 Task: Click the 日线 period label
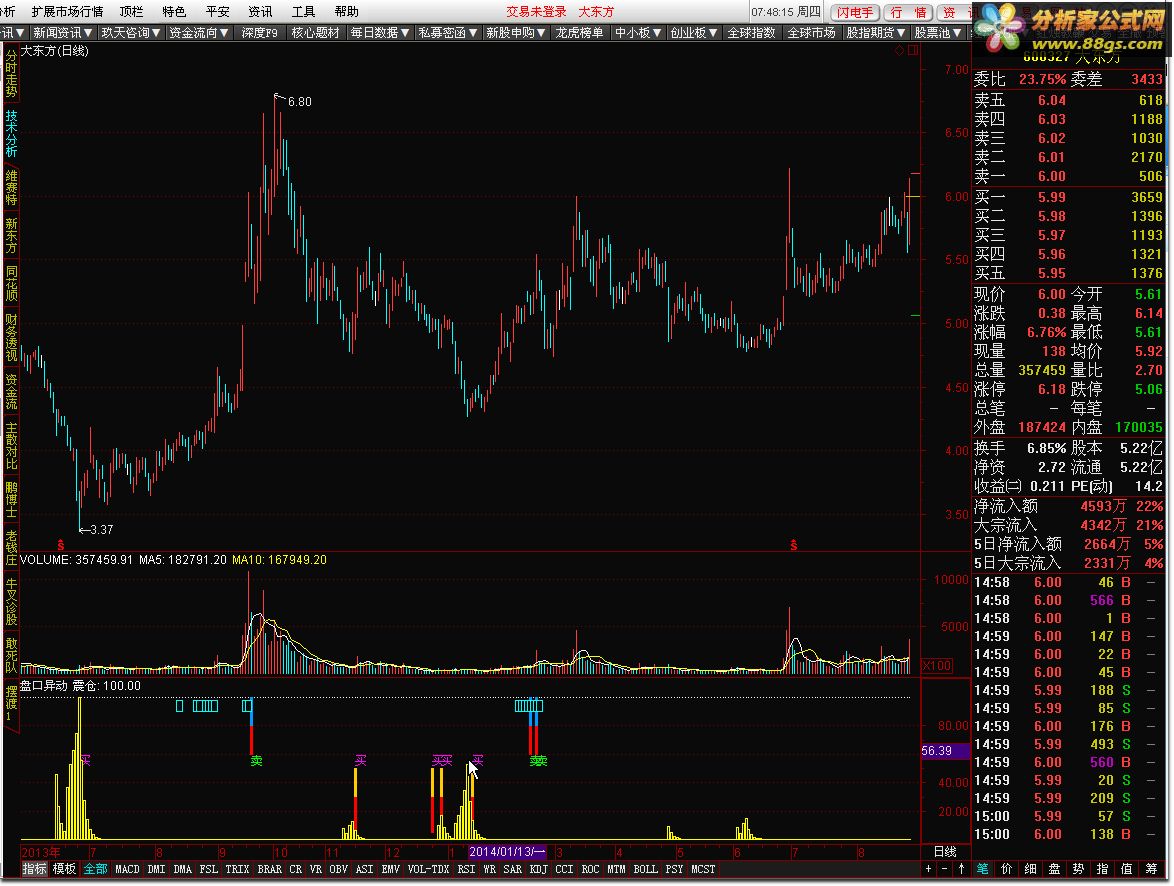coord(946,852)
